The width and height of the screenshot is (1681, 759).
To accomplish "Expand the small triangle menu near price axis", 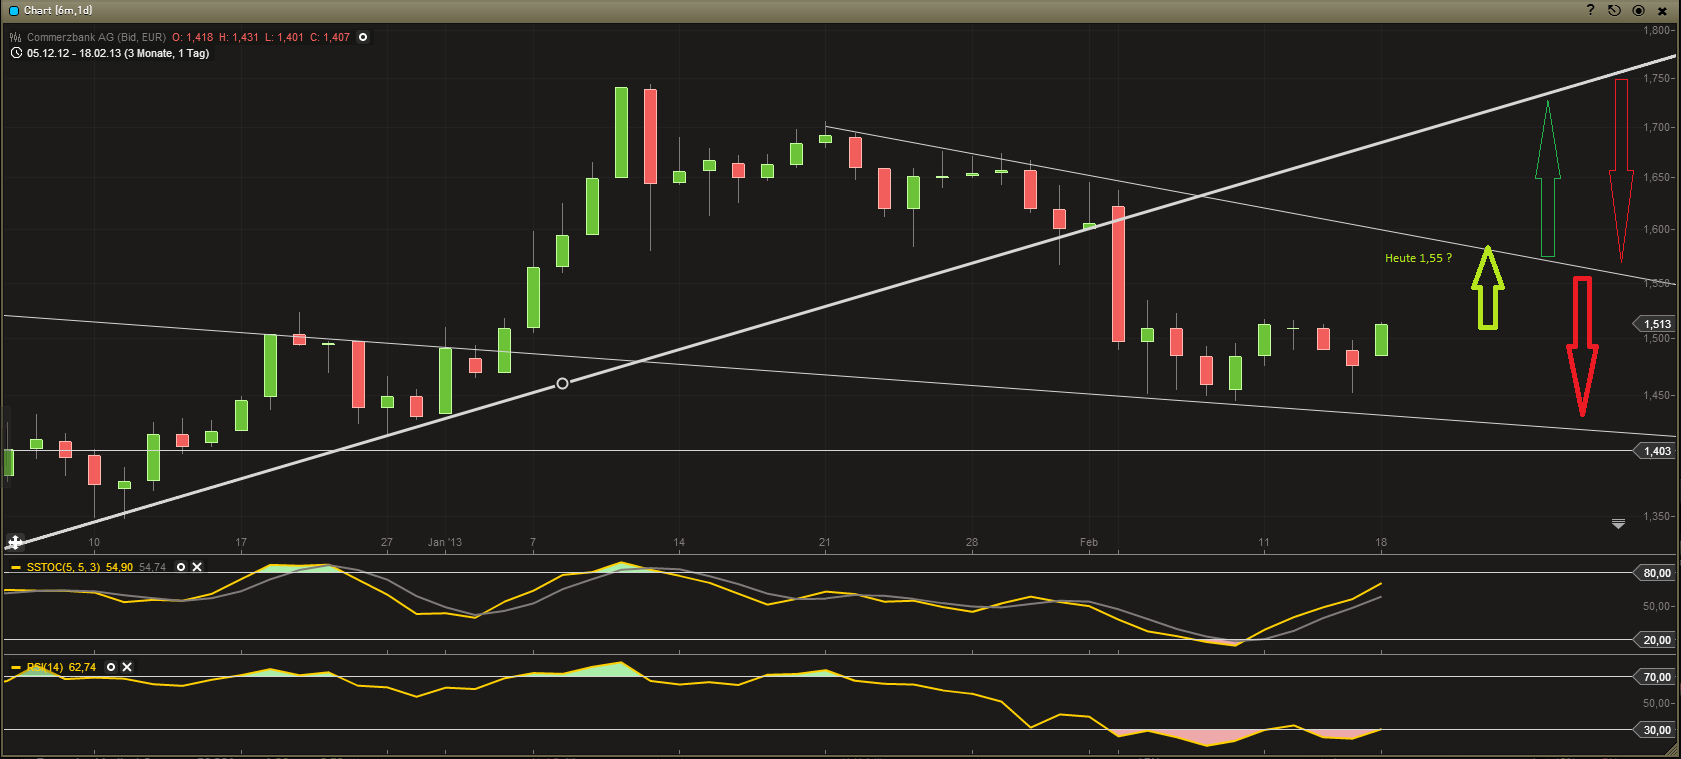I will point(1618,524).
